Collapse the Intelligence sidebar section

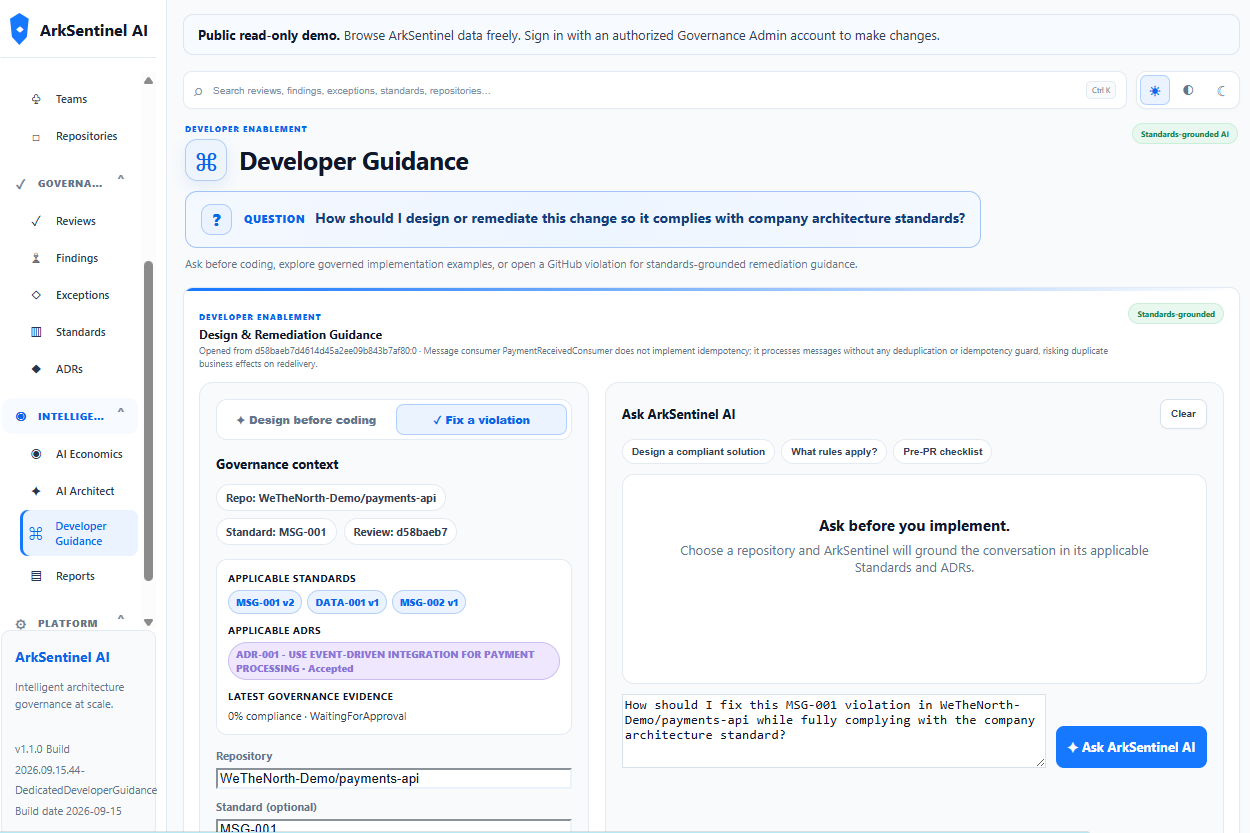[121, 412]
